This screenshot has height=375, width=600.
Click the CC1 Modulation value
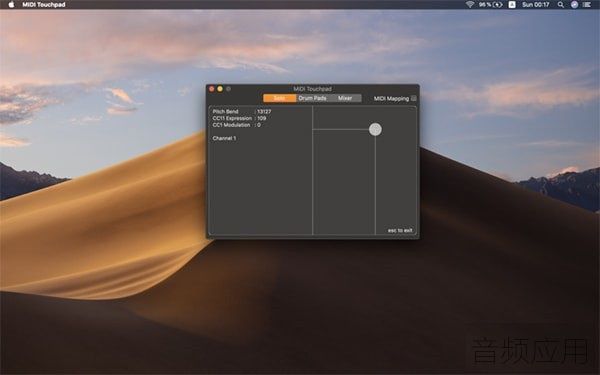tap(259, 125)
